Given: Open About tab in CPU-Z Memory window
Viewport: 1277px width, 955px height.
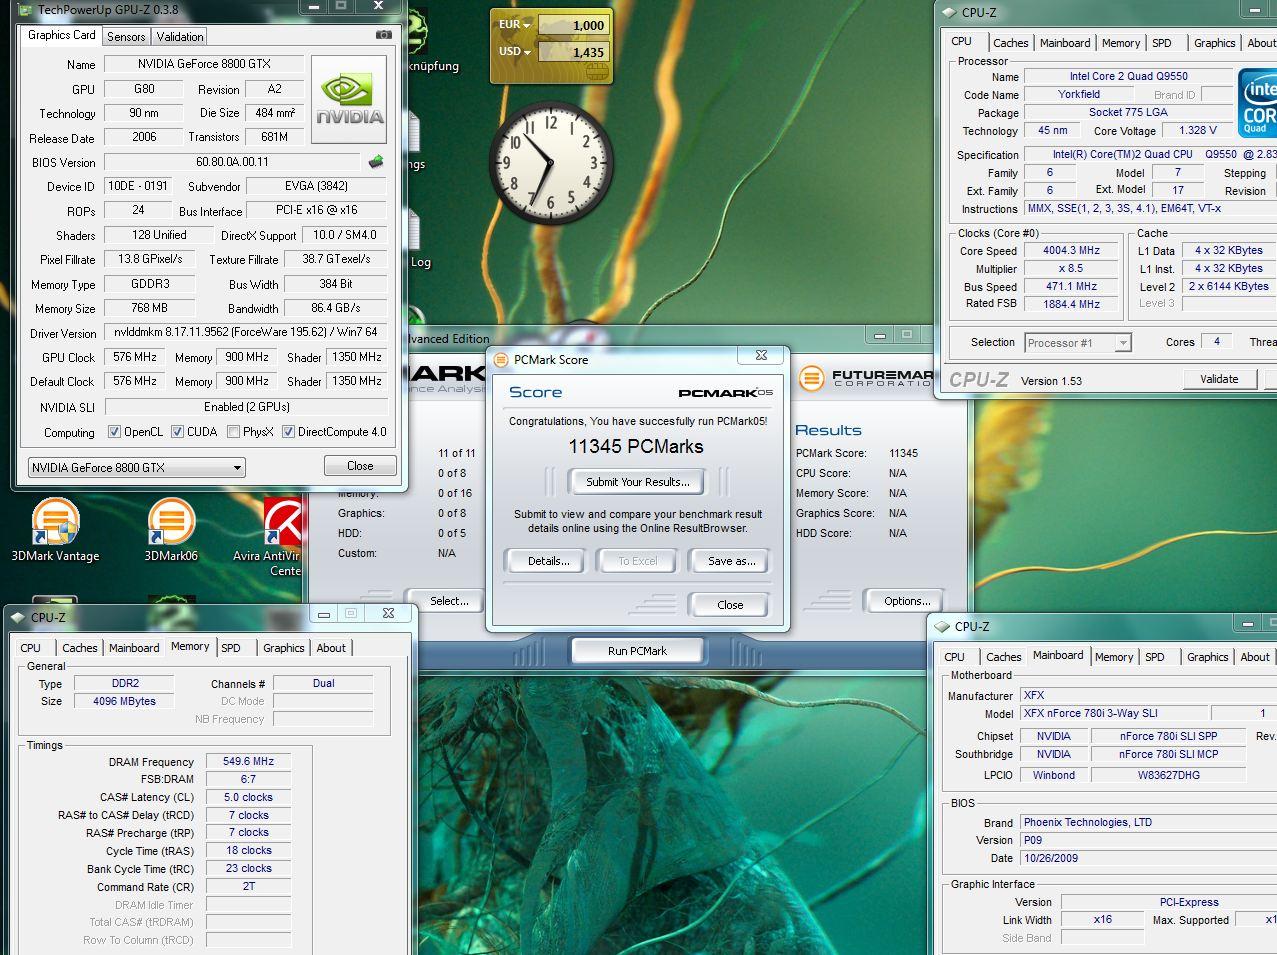Looking at the screenshot, I should 331,648.
